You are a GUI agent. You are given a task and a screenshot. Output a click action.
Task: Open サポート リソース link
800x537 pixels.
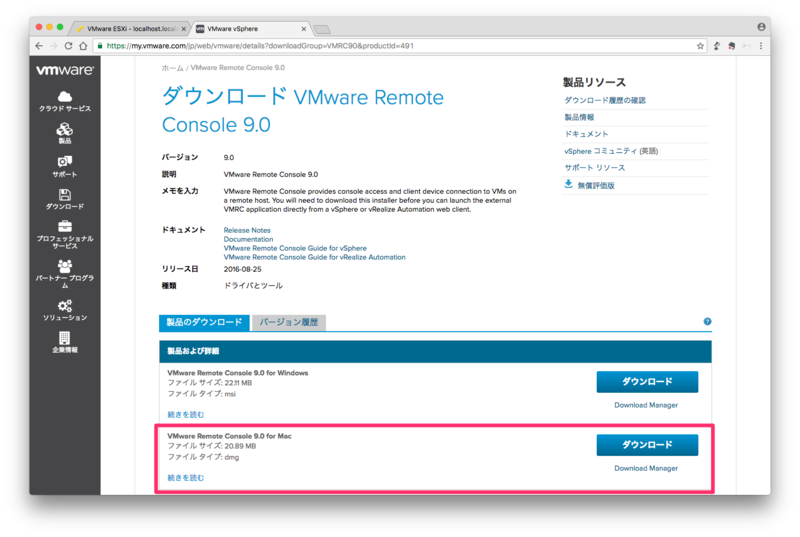tap(594, 168)
